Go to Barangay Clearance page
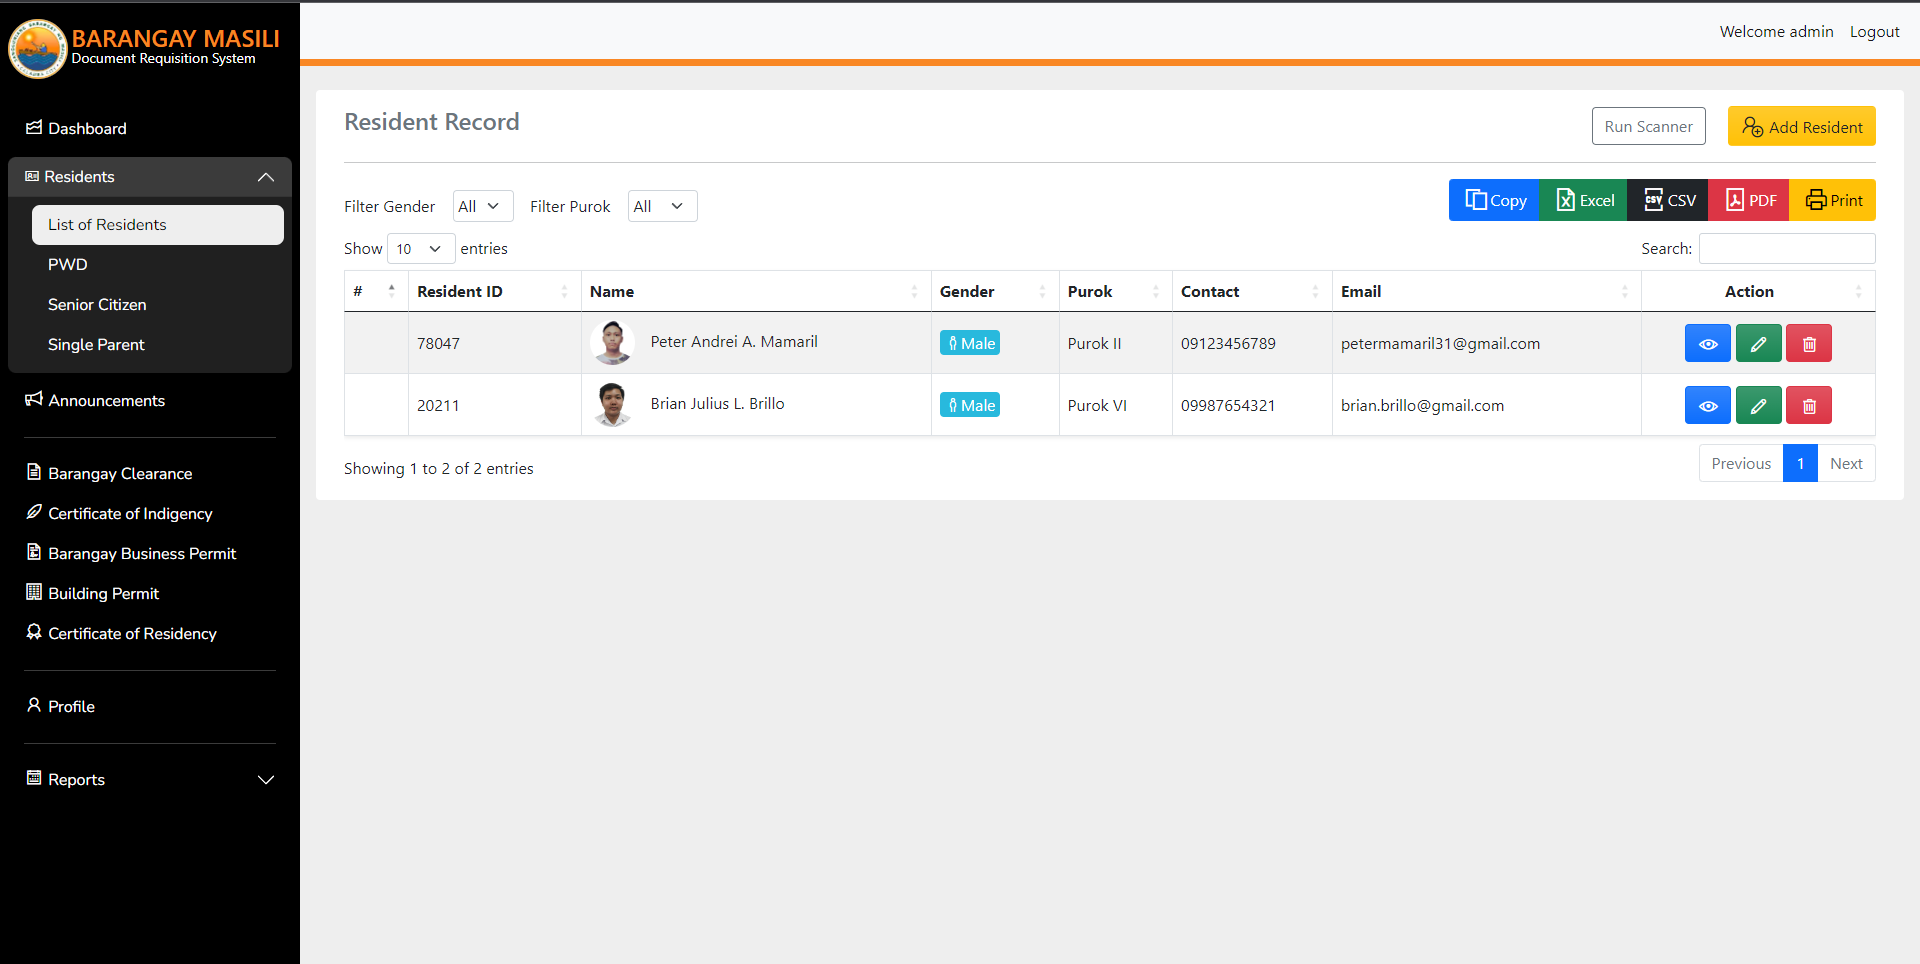This screenshot has width=1920, height=964. pyautogui.click(x=120, y=474)
